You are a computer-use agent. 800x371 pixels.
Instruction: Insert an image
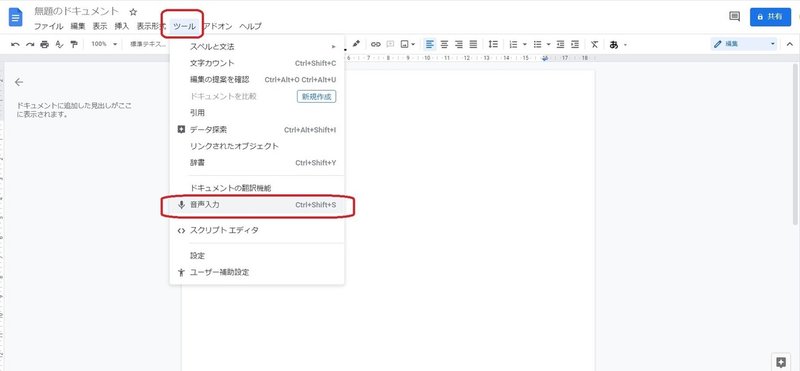[405, 44]
